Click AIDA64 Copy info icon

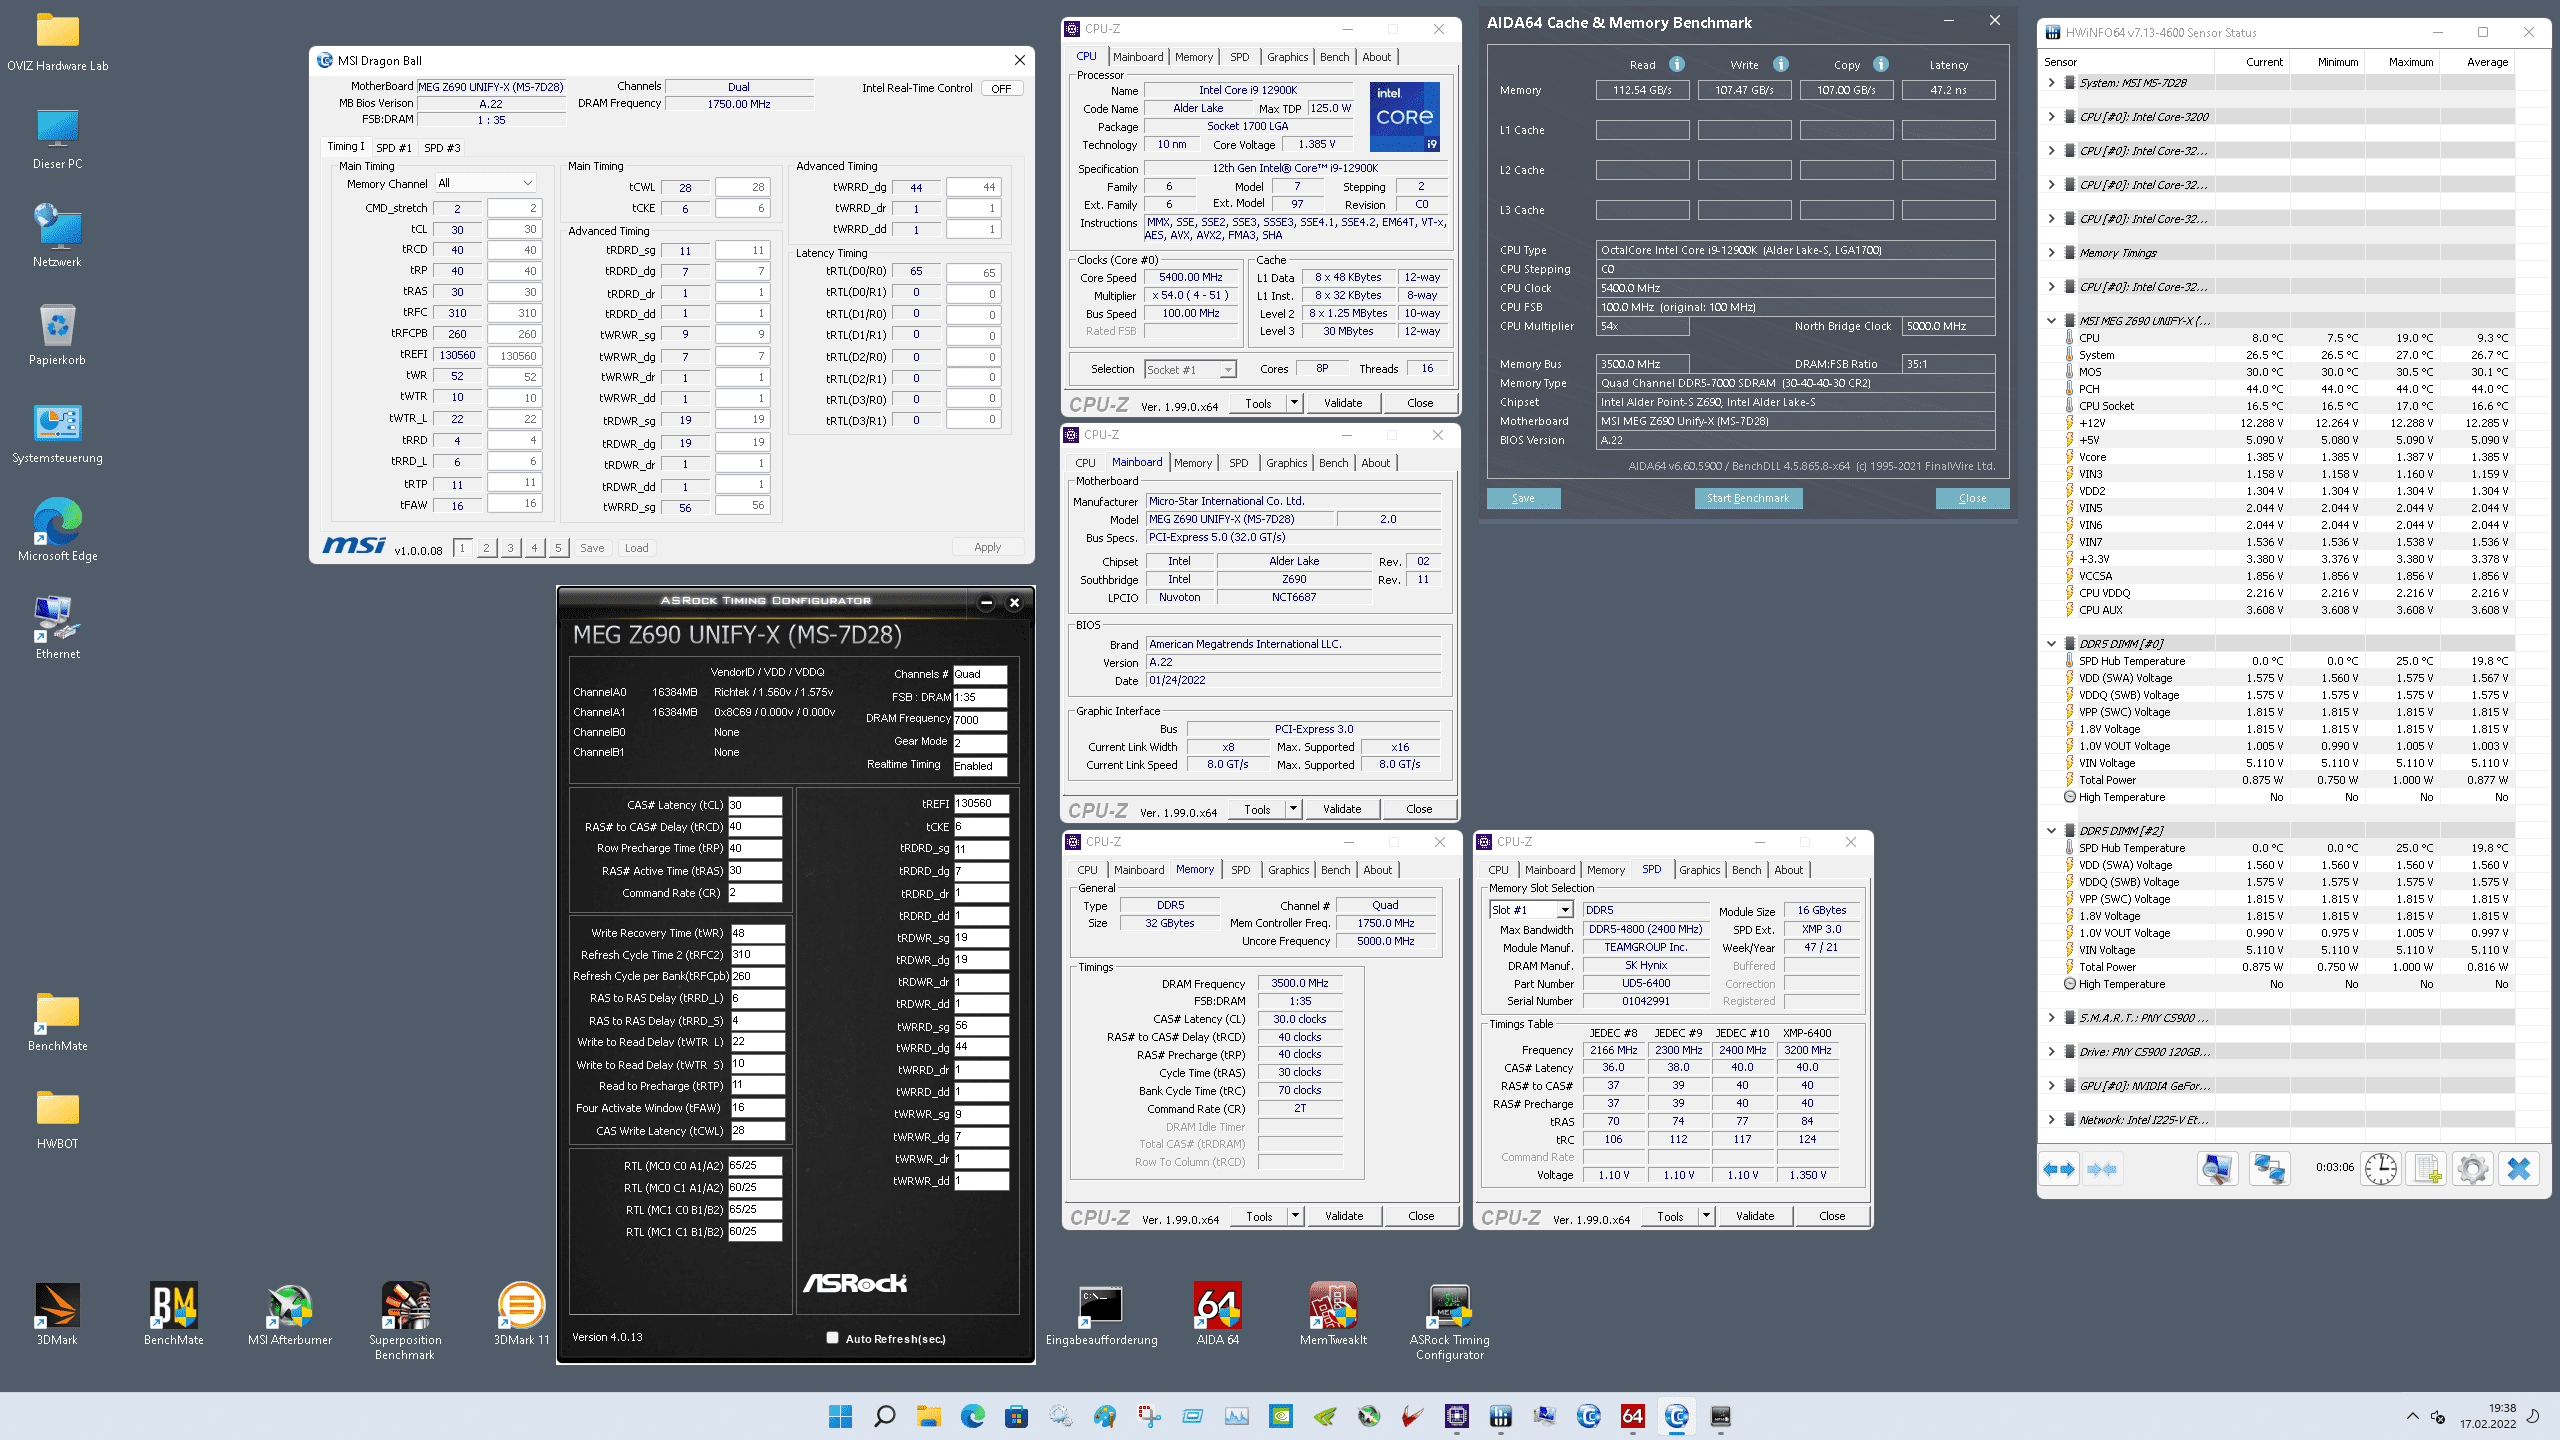[1881, 64]
